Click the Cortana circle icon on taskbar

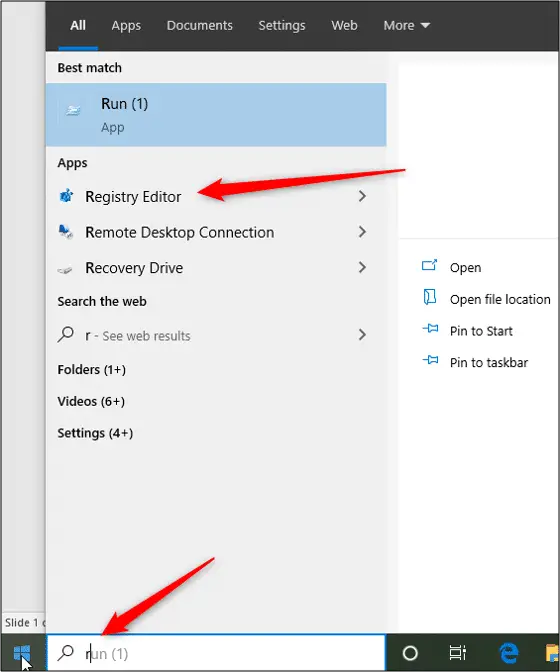click(x=410, y=653)
